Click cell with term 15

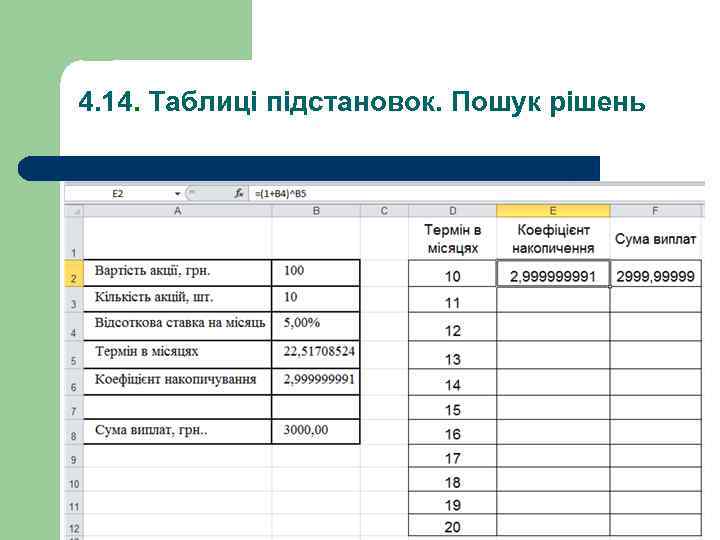tap(452, 407)
